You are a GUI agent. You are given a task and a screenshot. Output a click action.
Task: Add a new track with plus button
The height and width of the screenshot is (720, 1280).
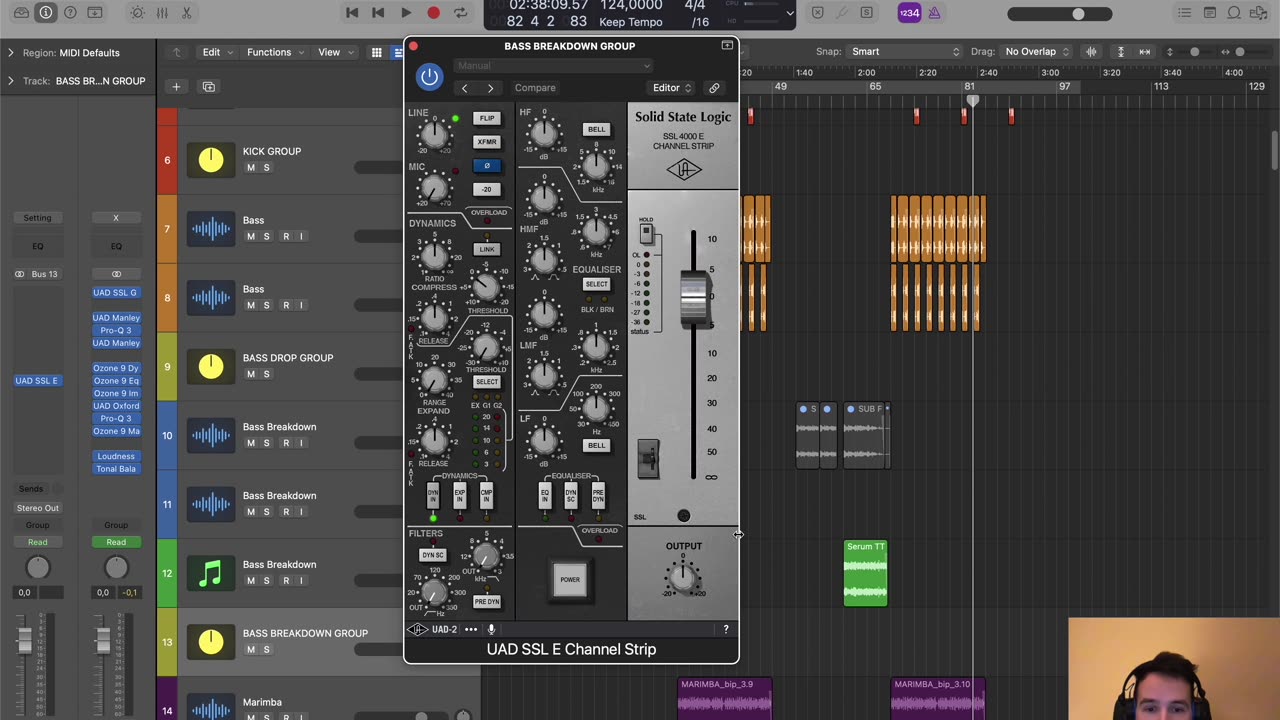[176, 87]
